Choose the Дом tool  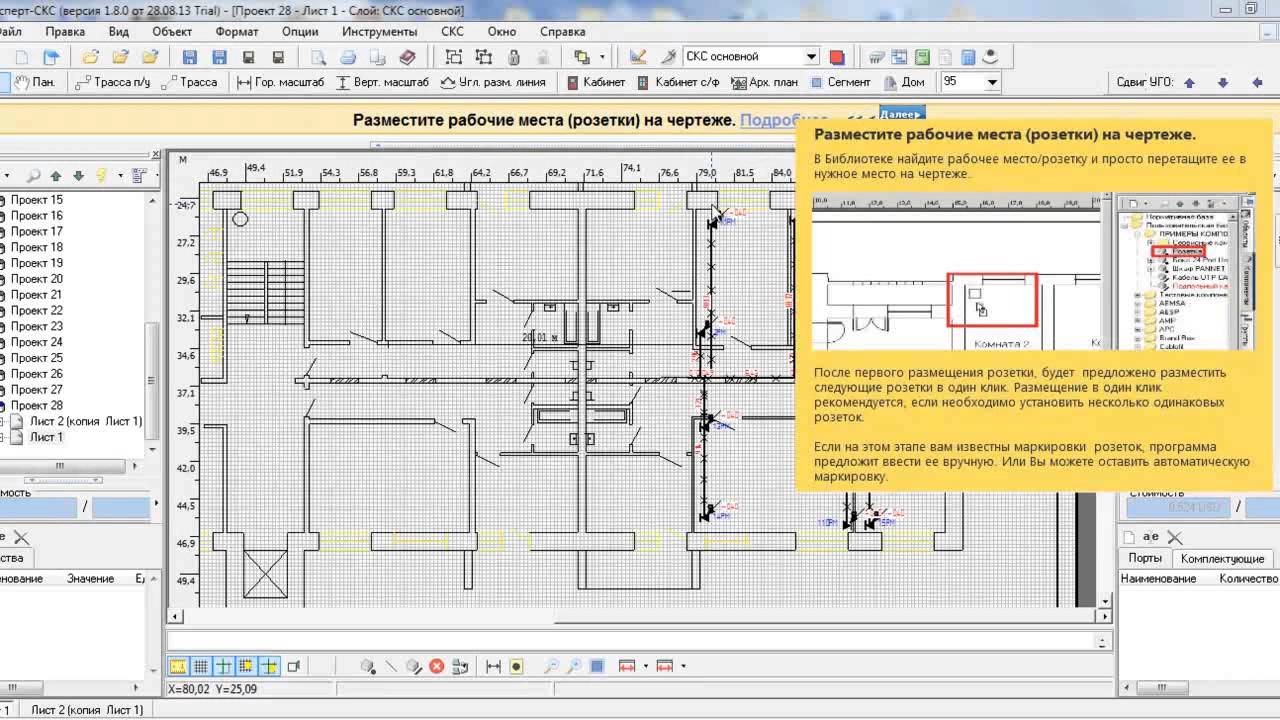pos(903,82)
